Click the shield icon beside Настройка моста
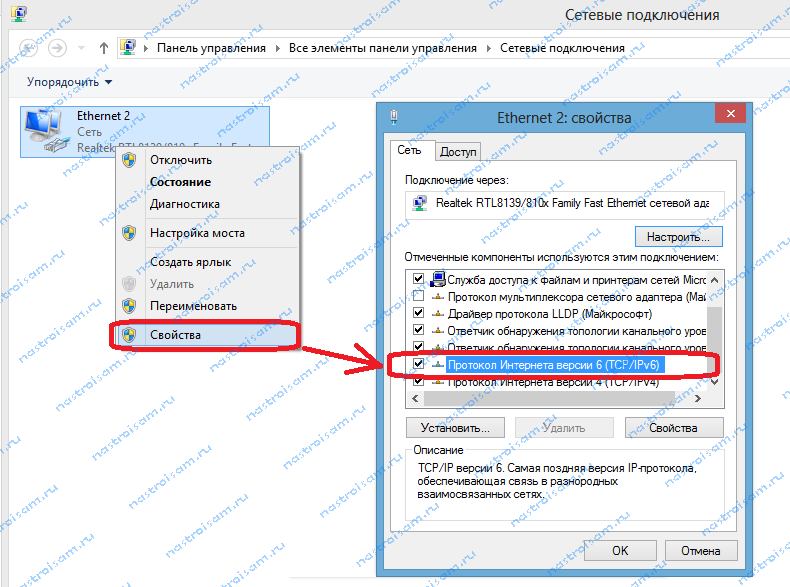Viewport: 790px width, 587px height. 129,233
